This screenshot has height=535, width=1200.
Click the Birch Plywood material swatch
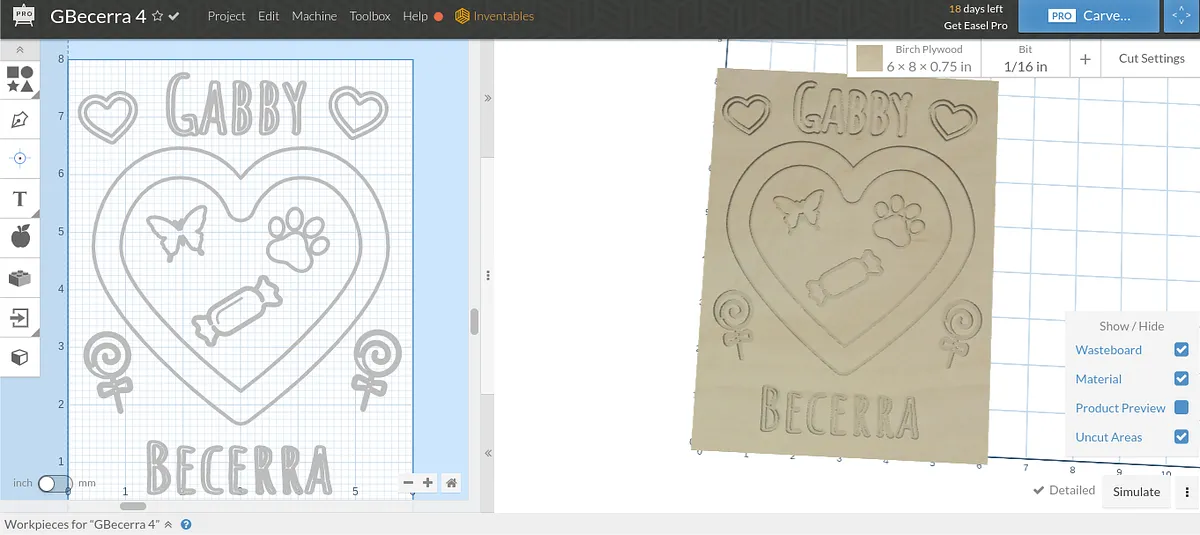tap(869, 59)
